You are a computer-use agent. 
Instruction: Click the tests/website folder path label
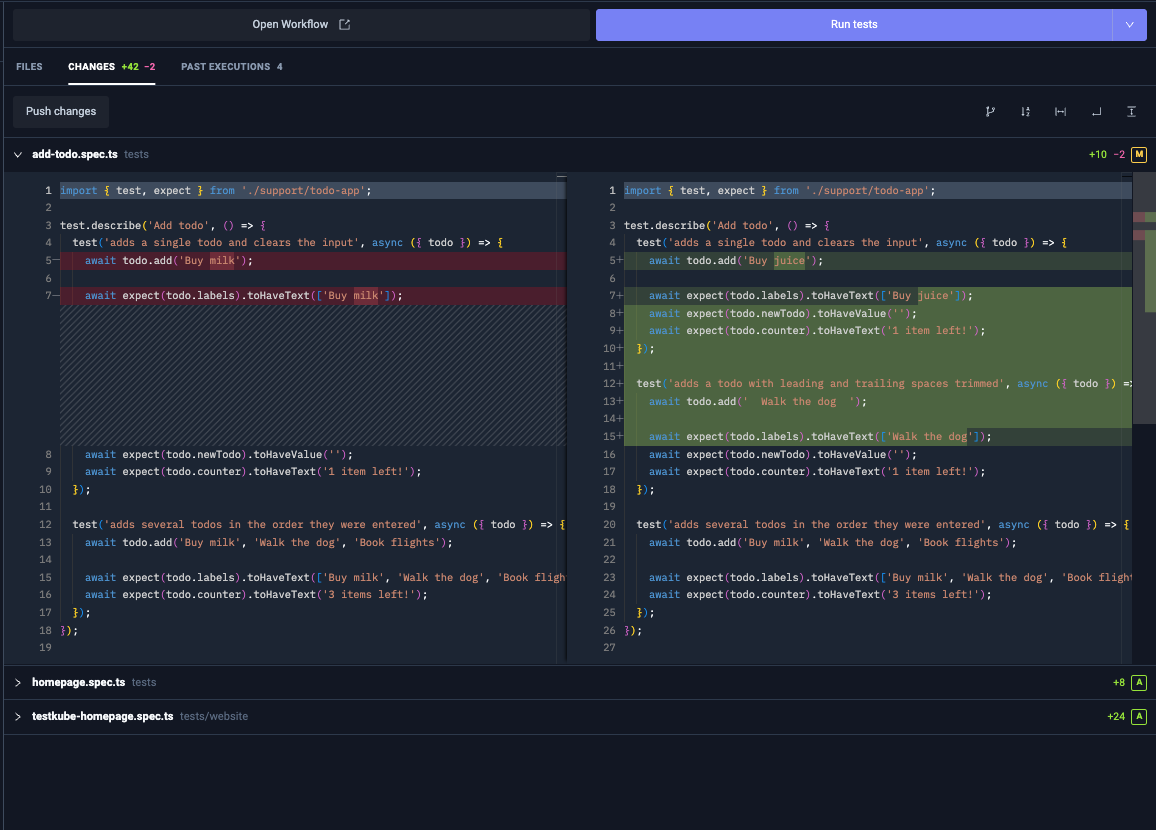(214, 716)
